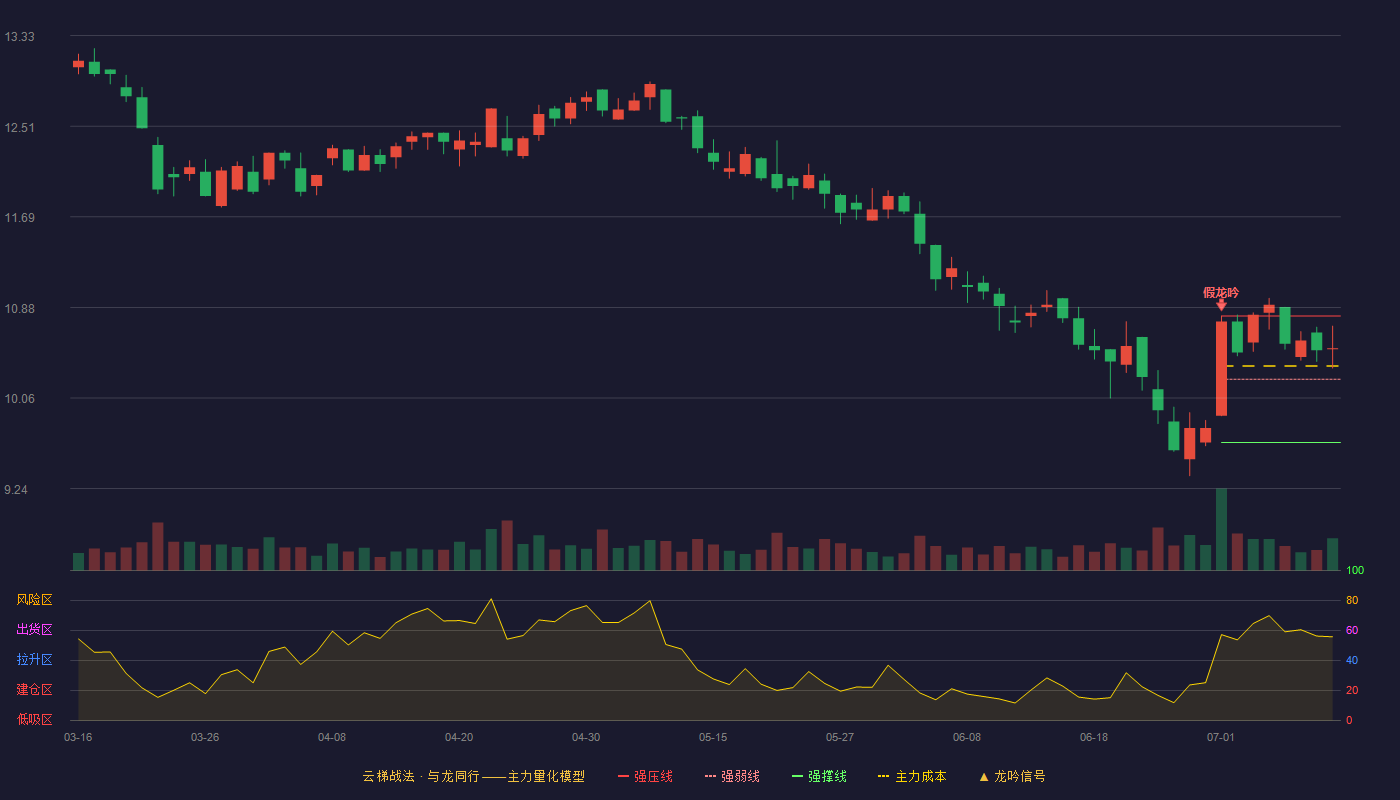
Task: Click the tallest volume bar near 07-01
Action: [1221, 529]
